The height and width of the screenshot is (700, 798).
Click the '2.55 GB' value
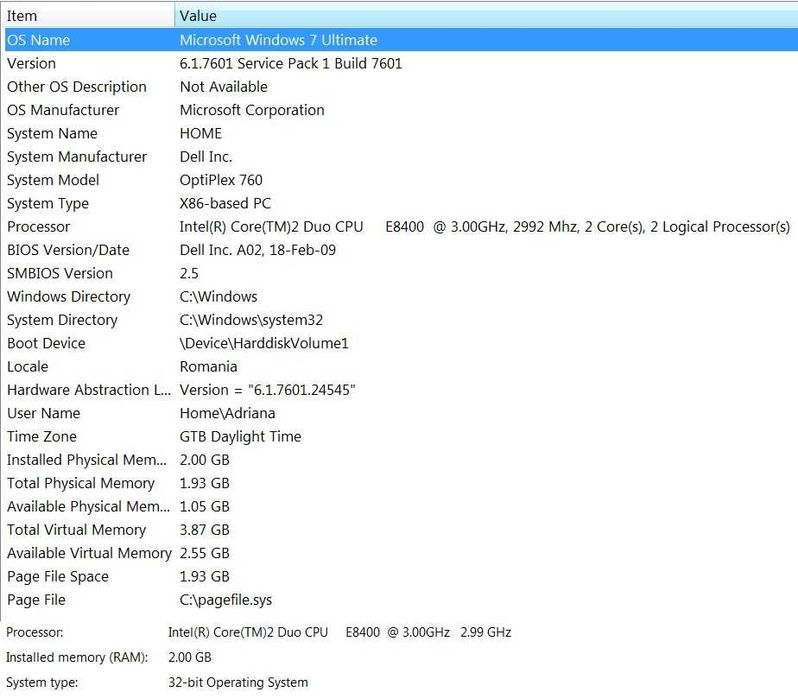[204, 553]
